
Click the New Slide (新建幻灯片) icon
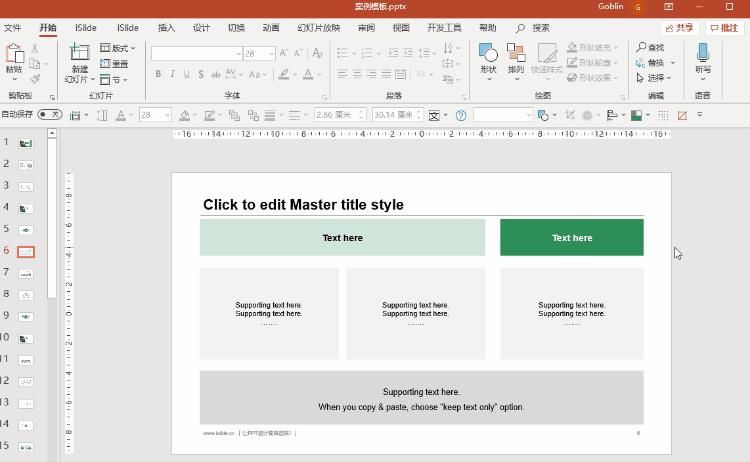(x=78, y=54)
